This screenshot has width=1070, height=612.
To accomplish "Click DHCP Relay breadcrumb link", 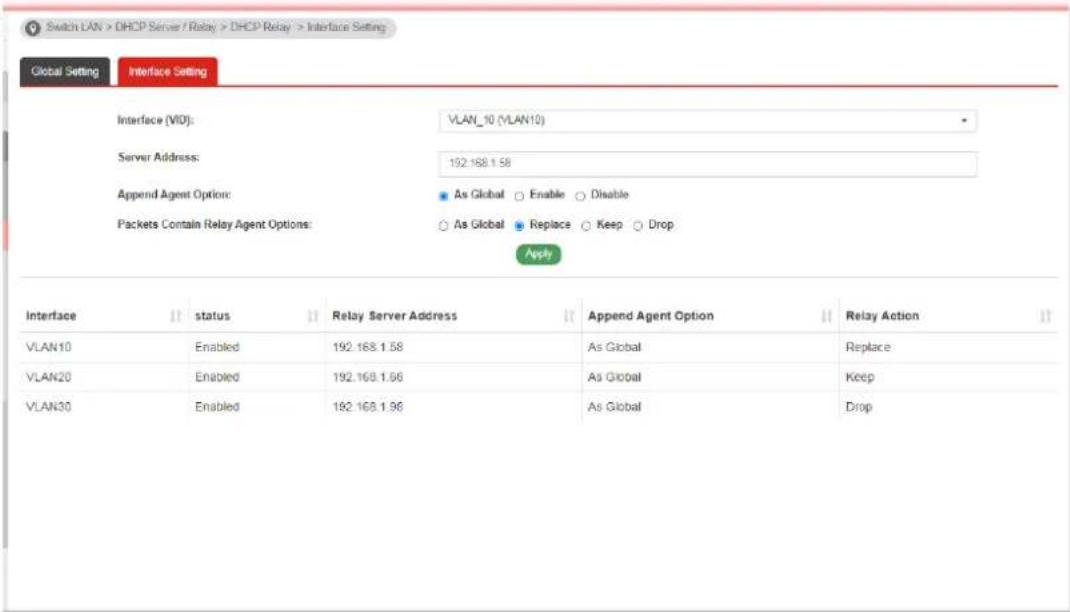I will pos(260,27).
